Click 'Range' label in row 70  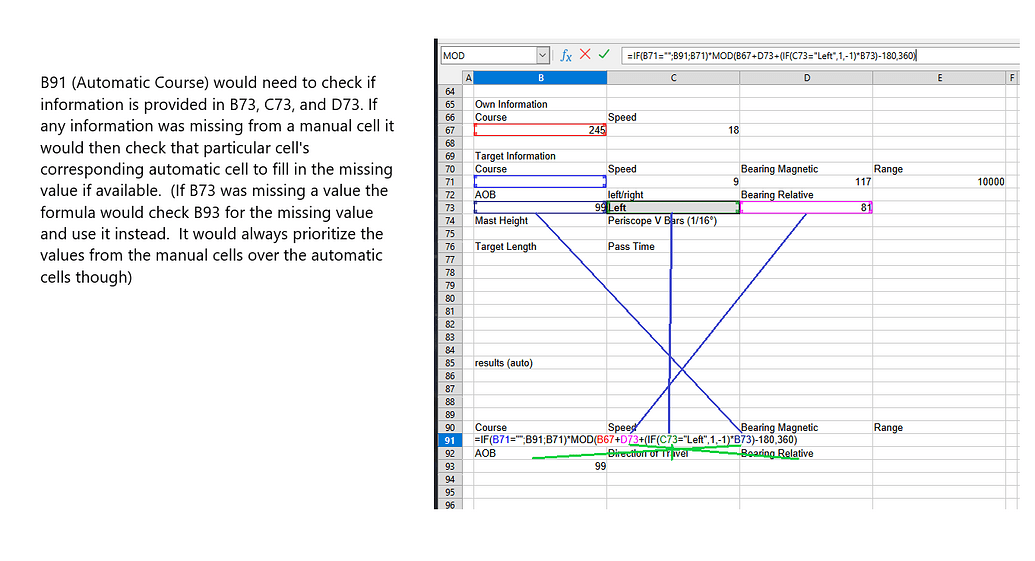[888, 169]
